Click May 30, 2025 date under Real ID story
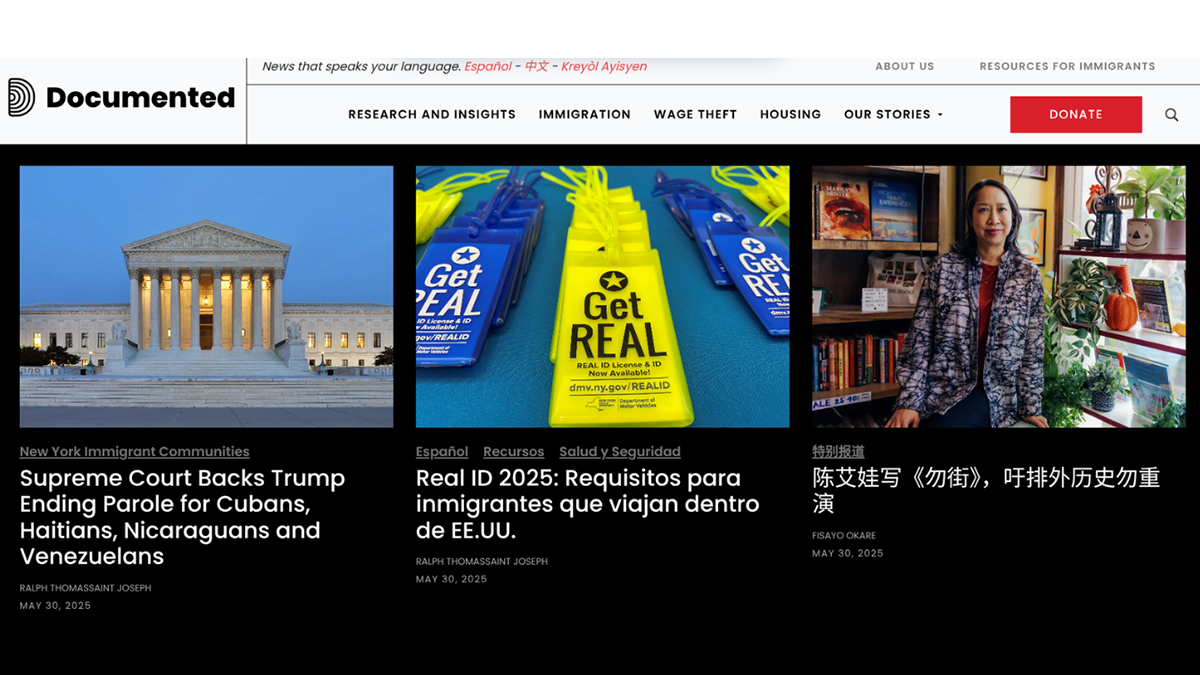Screen dimensions: 1200x675 pos(451,580)
